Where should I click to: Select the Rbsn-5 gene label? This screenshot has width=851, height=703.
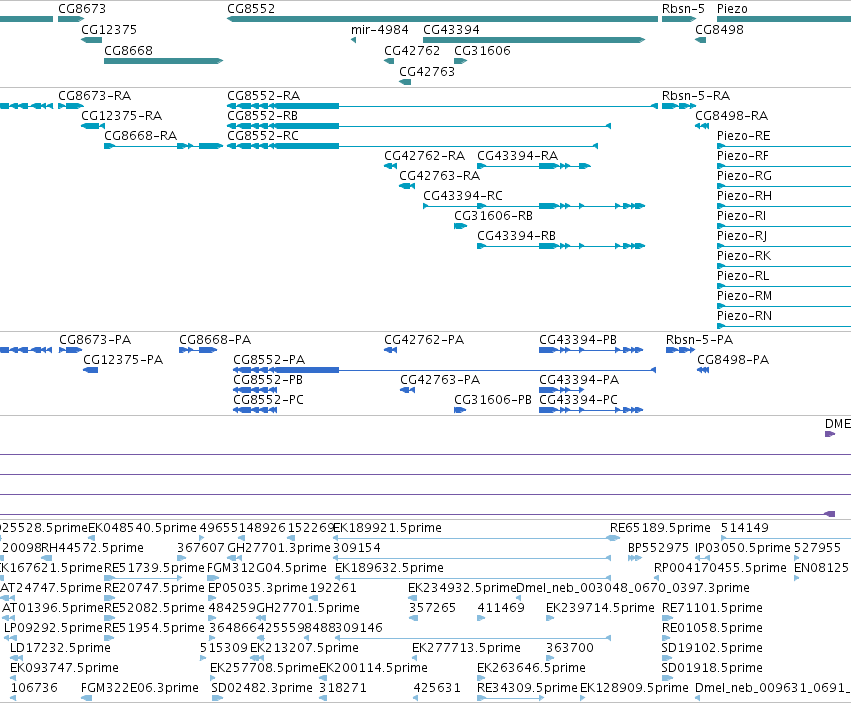683,9
